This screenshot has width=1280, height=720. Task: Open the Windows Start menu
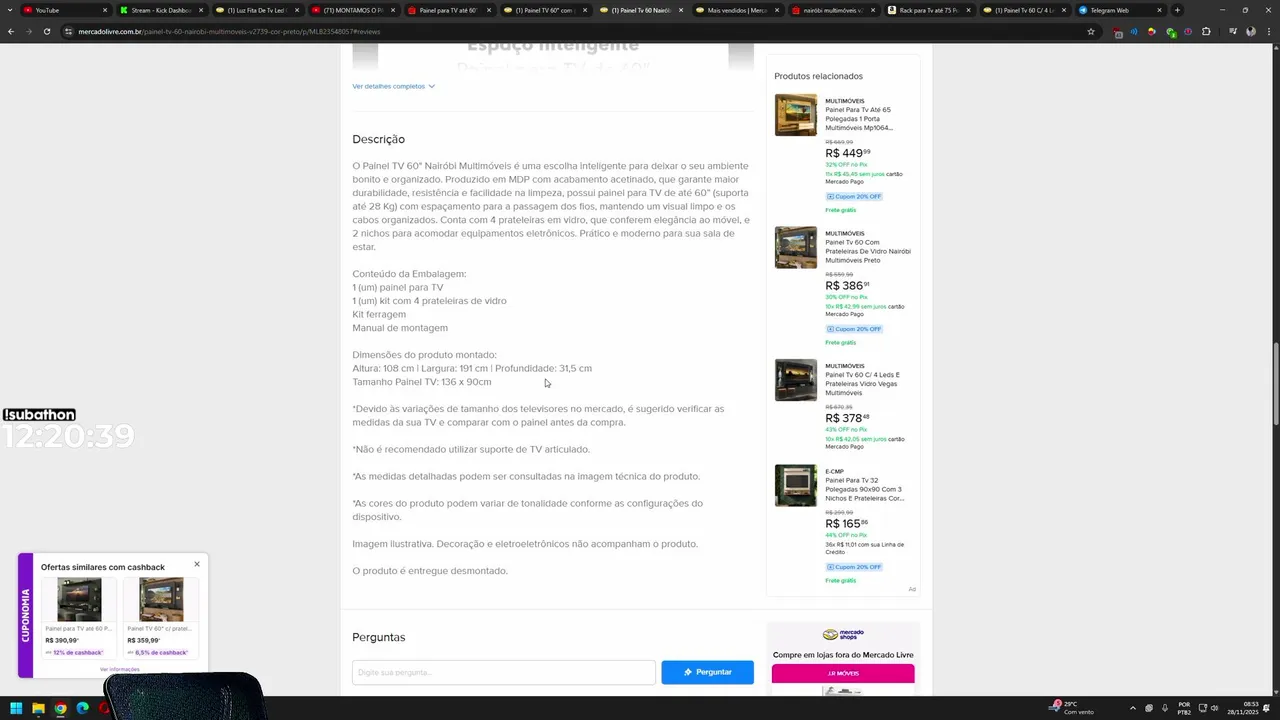coord(16,708)
